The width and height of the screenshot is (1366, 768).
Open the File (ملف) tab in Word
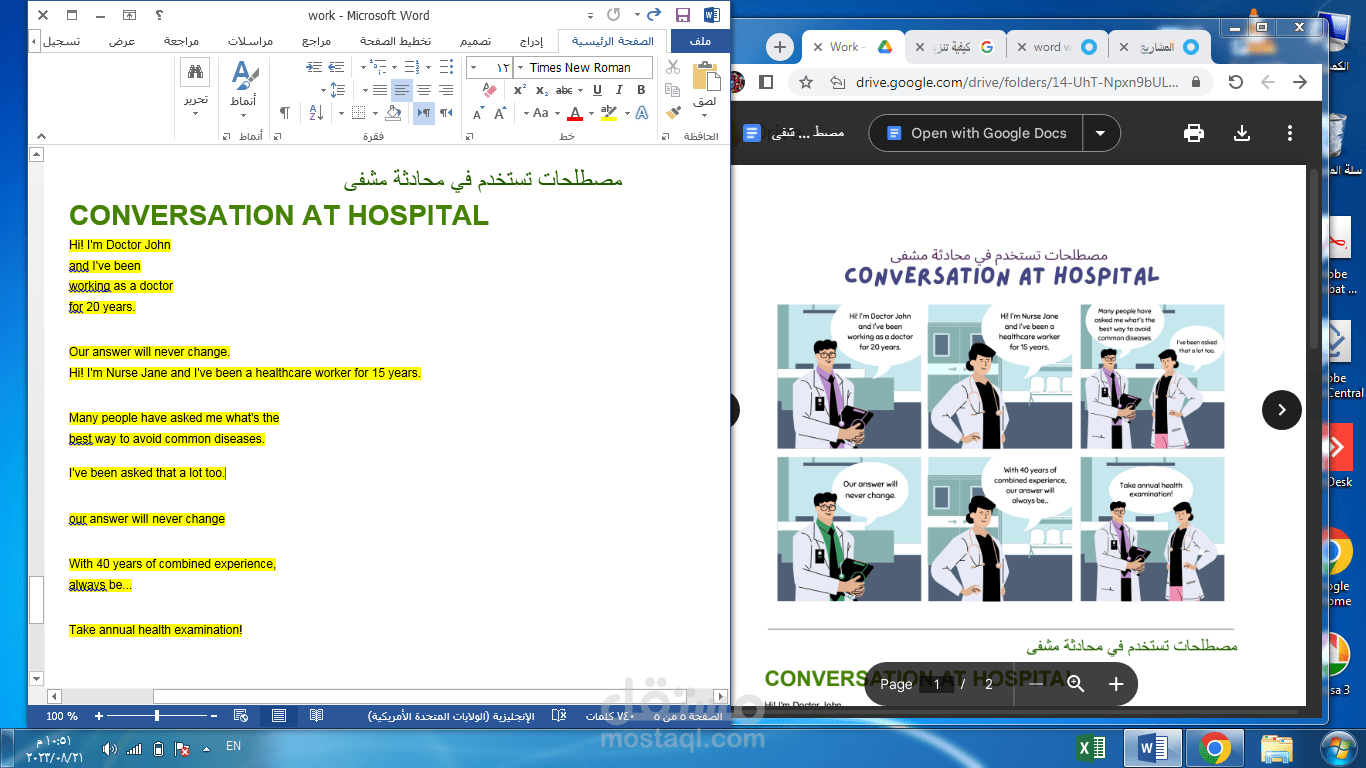700,41
